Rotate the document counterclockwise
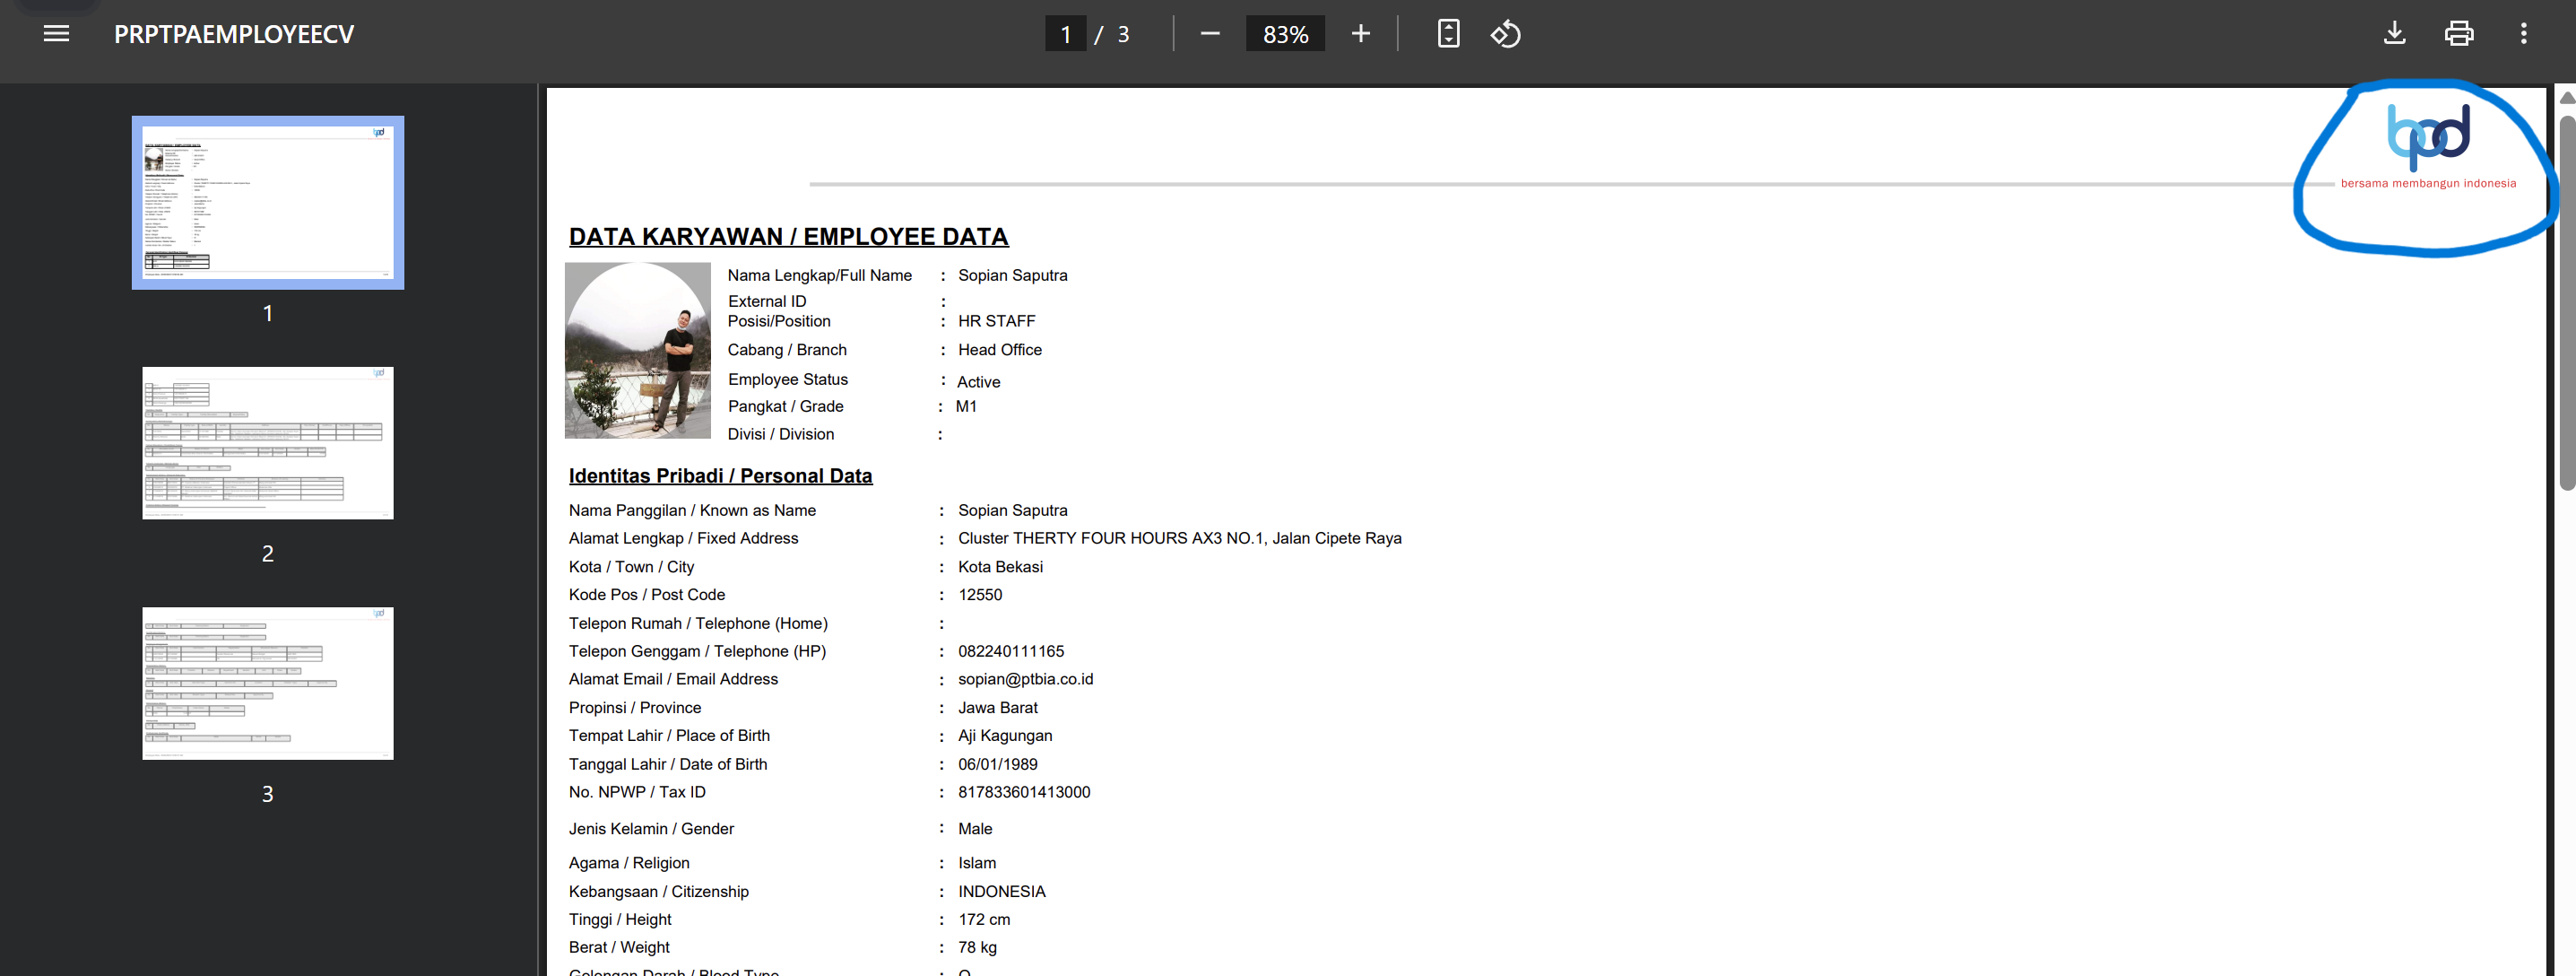 pos(1505,34)
